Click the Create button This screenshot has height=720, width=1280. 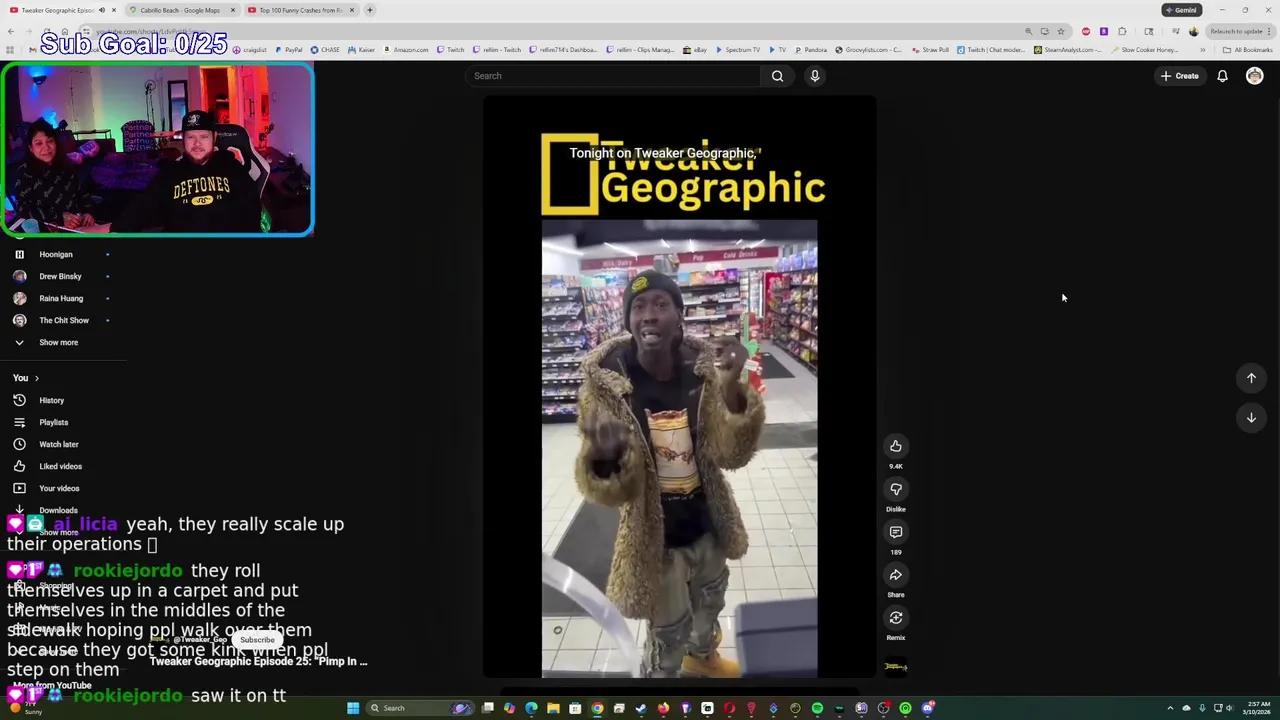point(1180,76)
